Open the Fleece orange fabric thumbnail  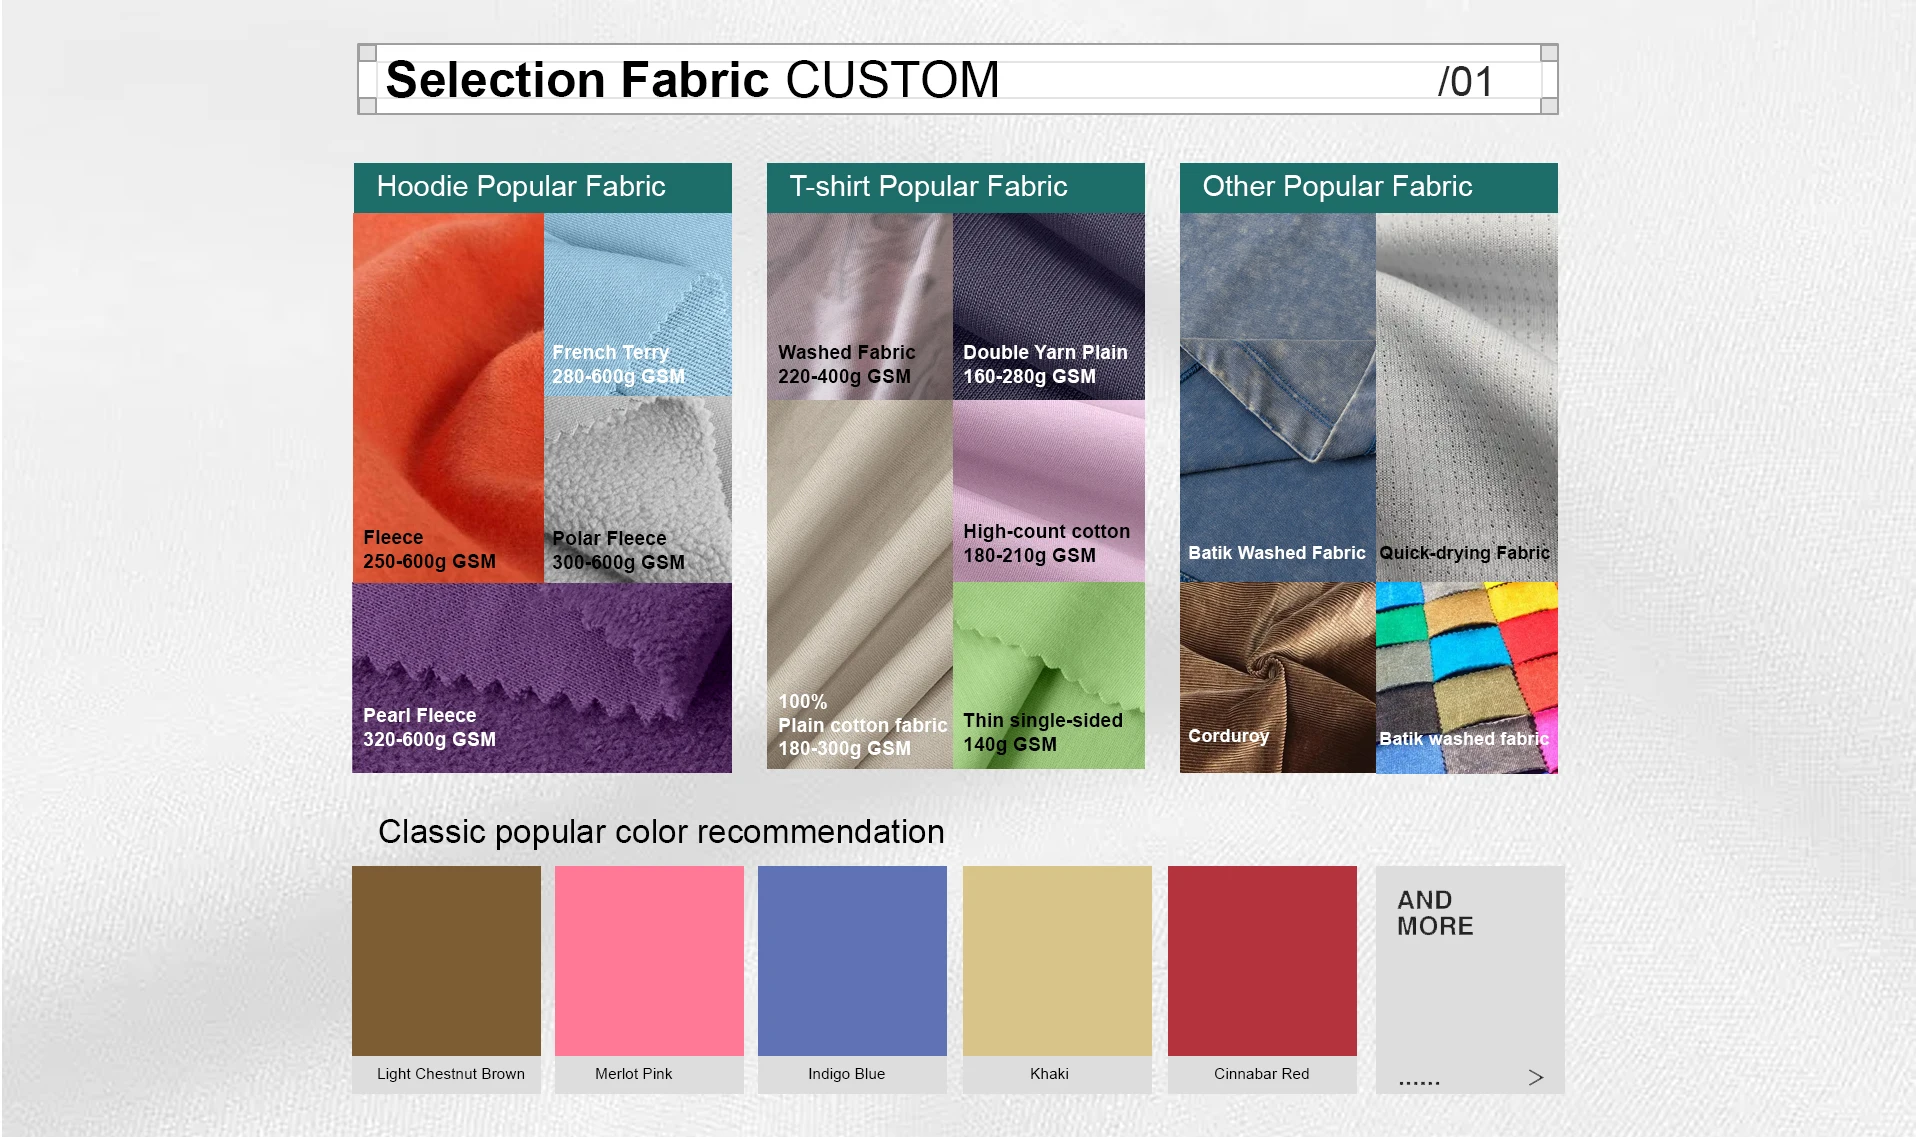448,397
